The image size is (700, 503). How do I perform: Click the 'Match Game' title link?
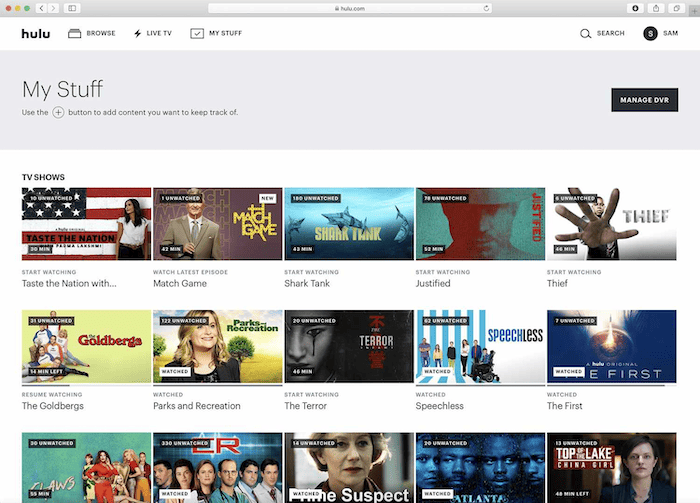point(180,283)
